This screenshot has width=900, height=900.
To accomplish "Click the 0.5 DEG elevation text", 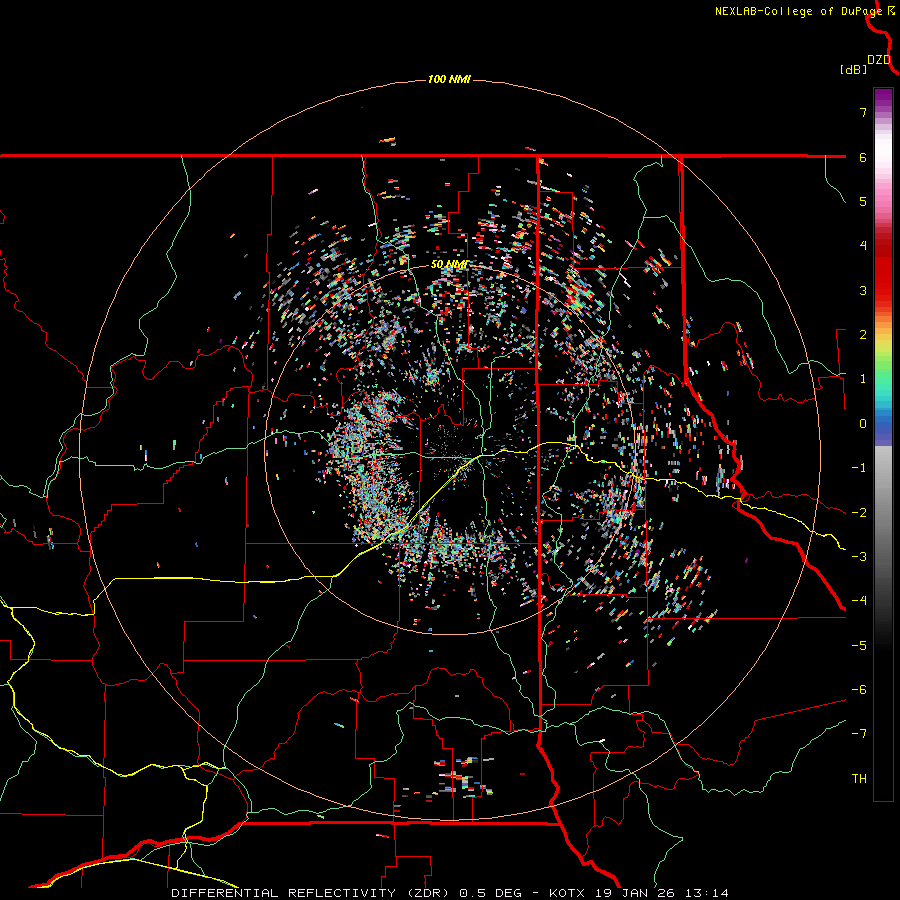I will pos(490,893).
